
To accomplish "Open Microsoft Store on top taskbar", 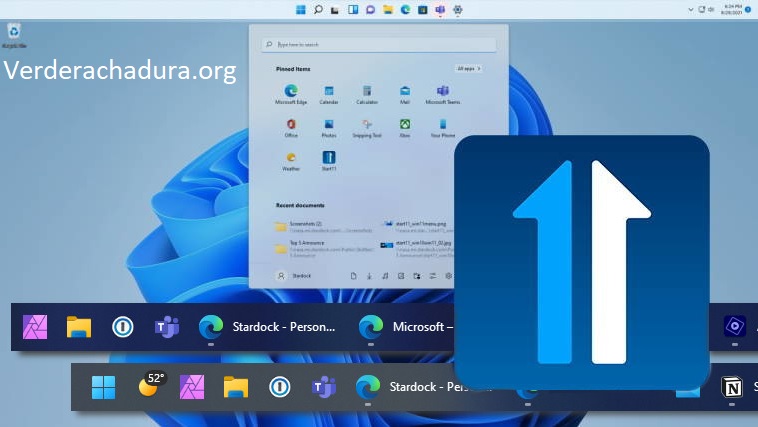I will pos(423,10).
